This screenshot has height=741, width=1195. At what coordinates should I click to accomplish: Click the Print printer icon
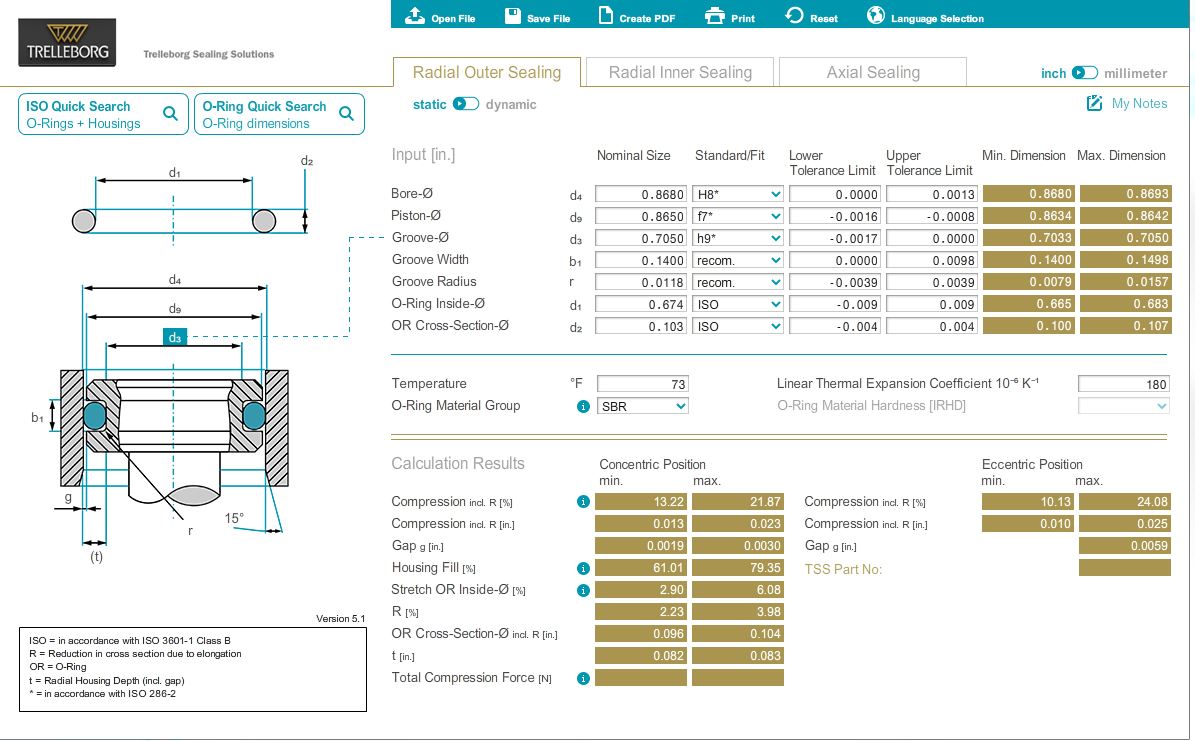[x=715, y=16]
